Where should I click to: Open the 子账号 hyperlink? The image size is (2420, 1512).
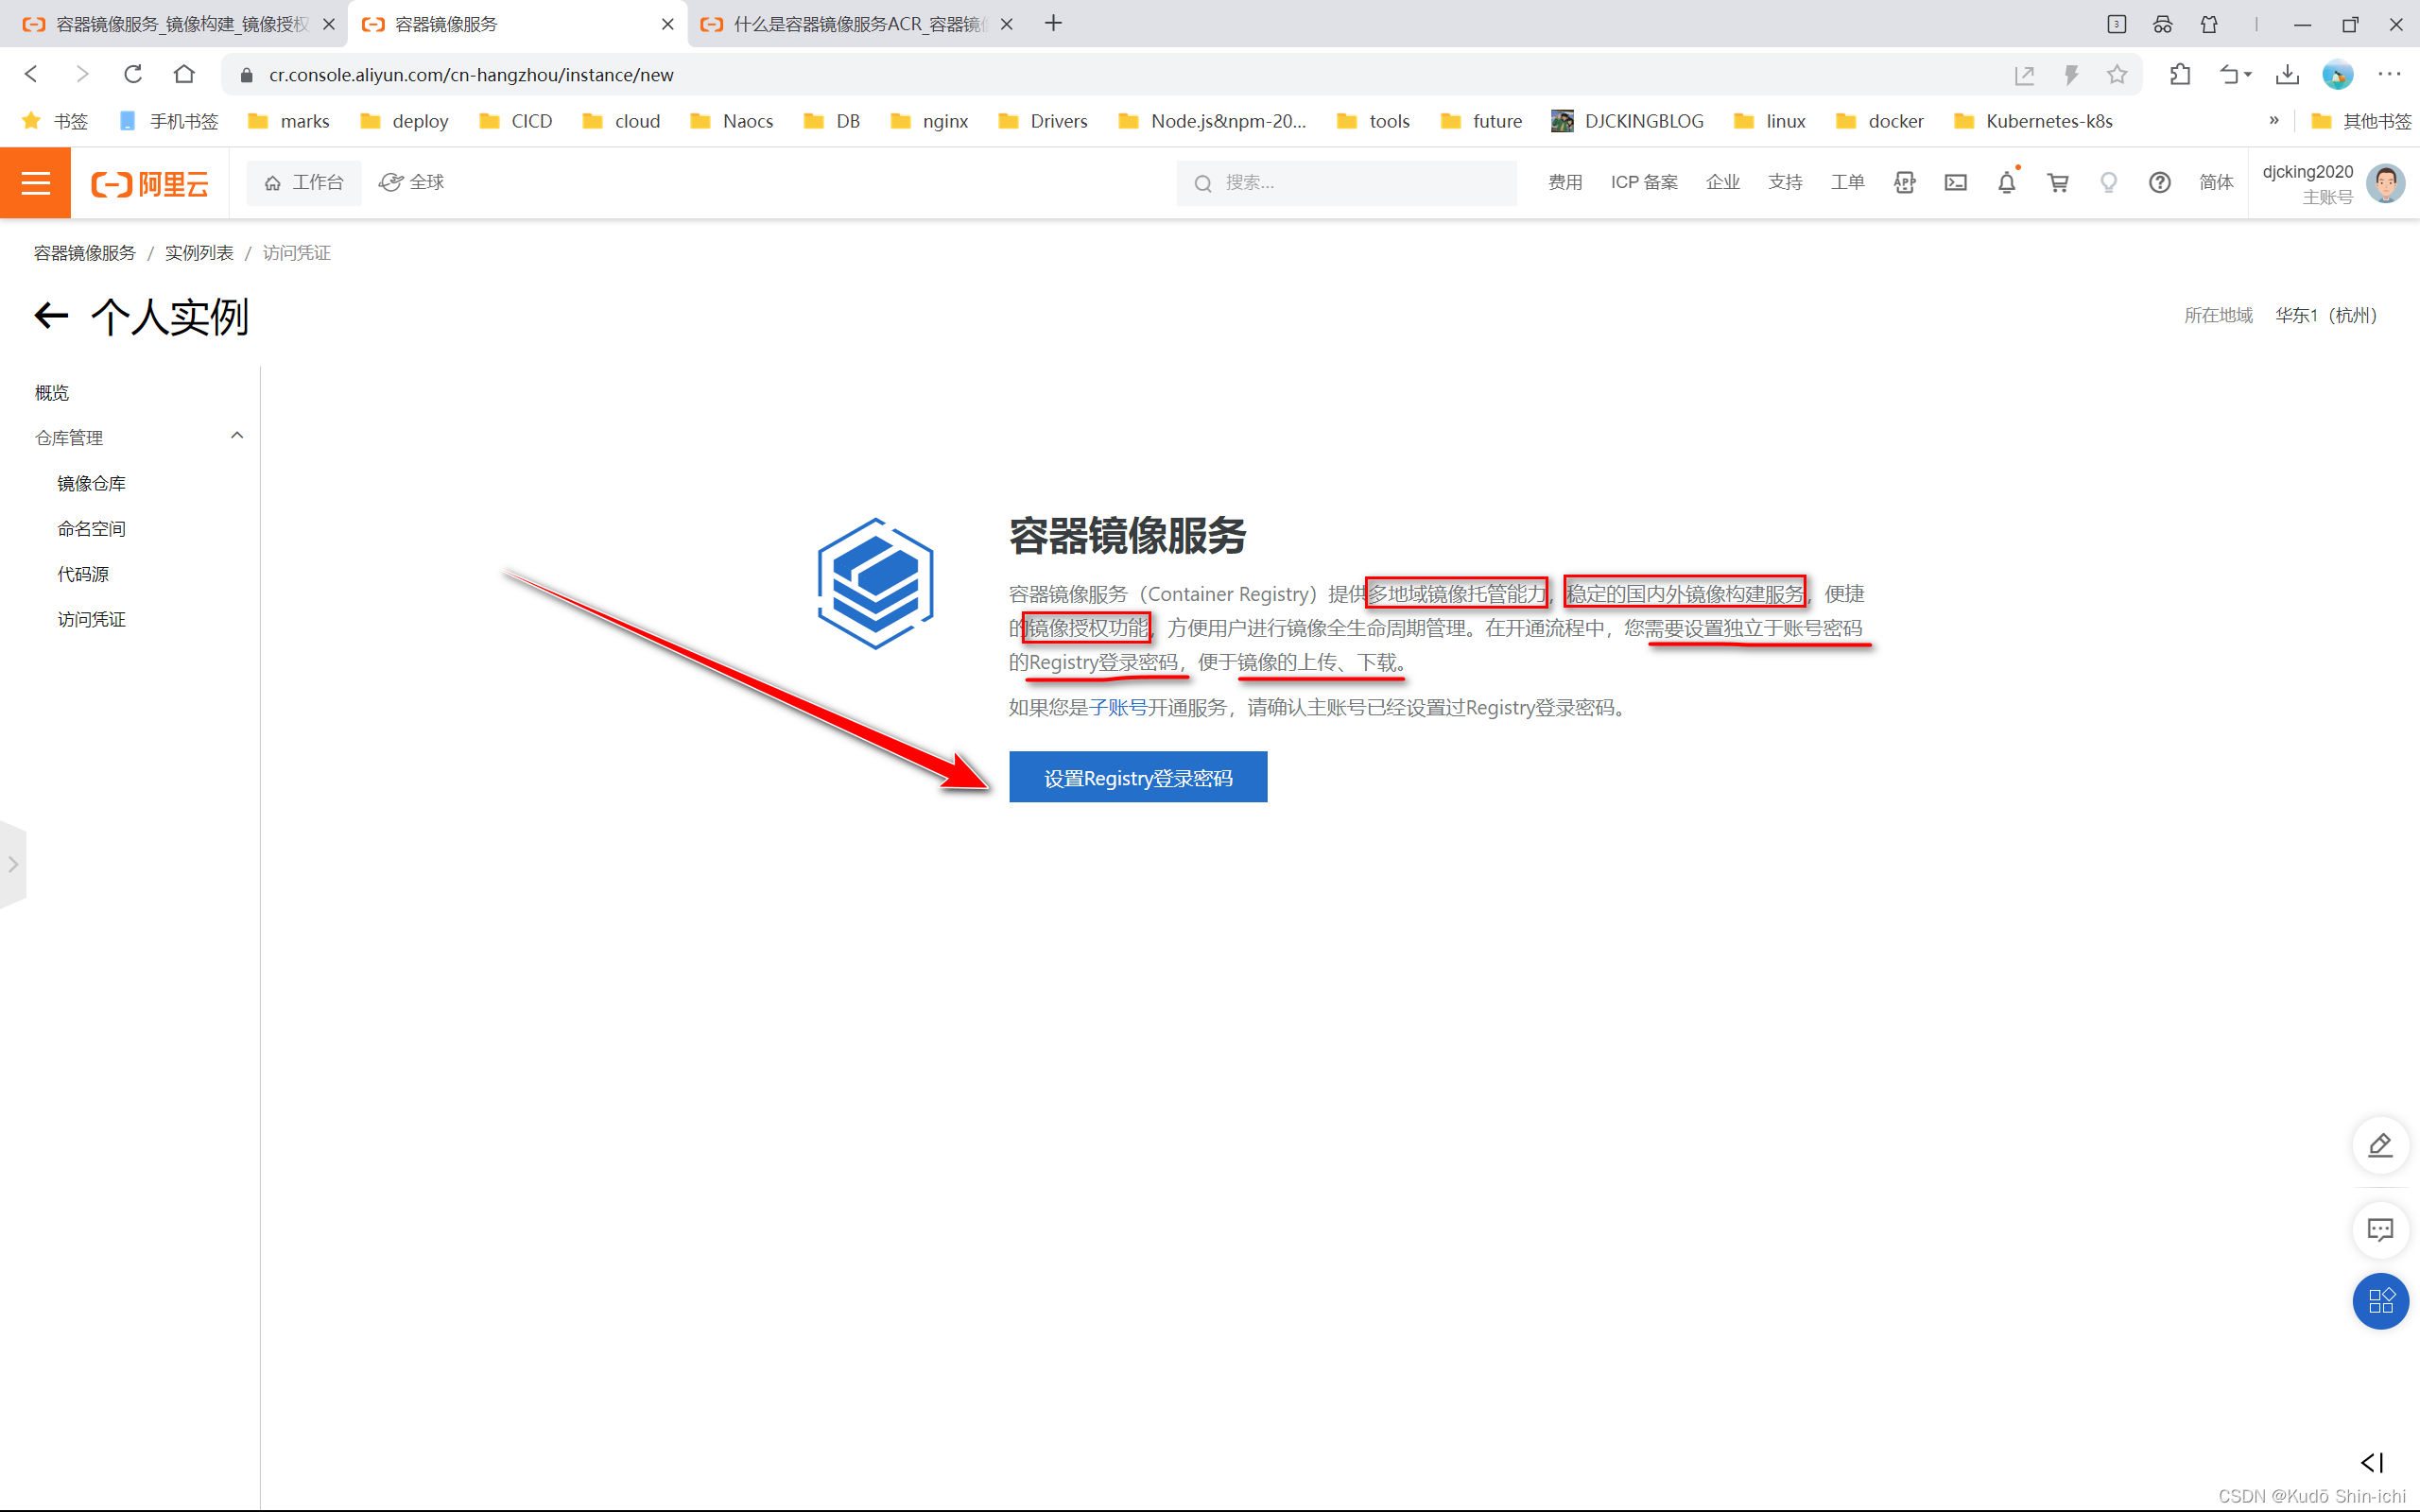[1117, 708]
